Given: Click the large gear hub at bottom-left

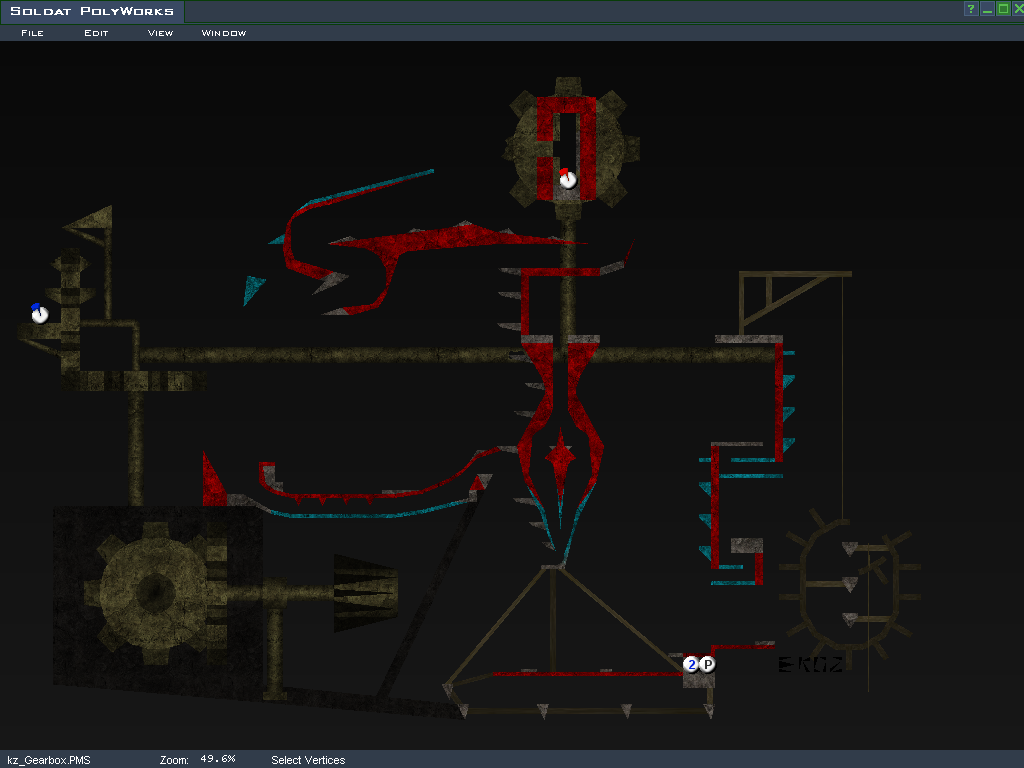Looking at the screenshot, I should pyautogui.click(x=153, y=590).
